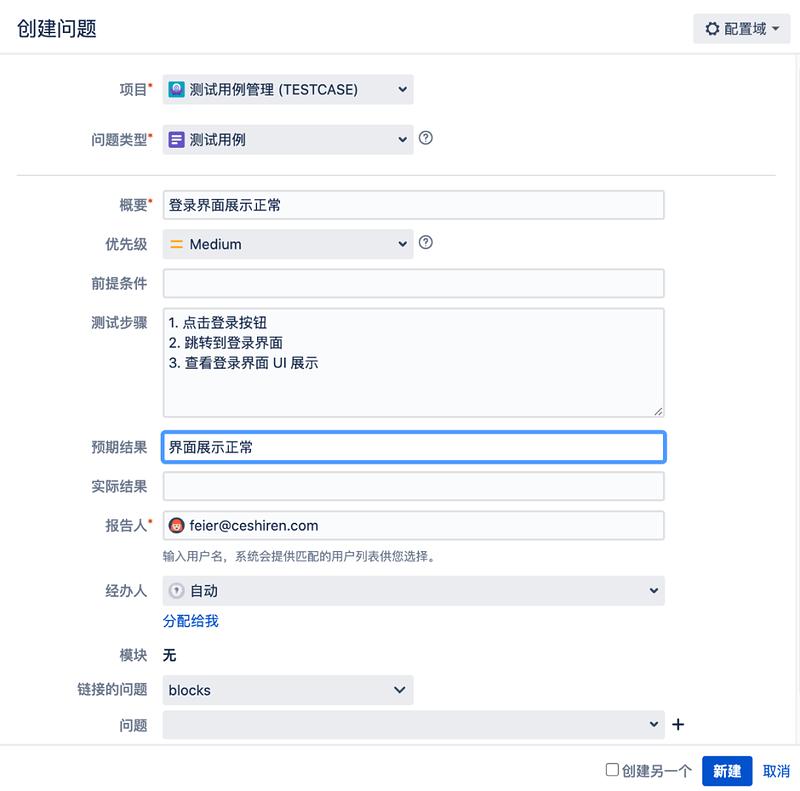Click the 新建 create button
800x791 pixels.
[726, 771]
